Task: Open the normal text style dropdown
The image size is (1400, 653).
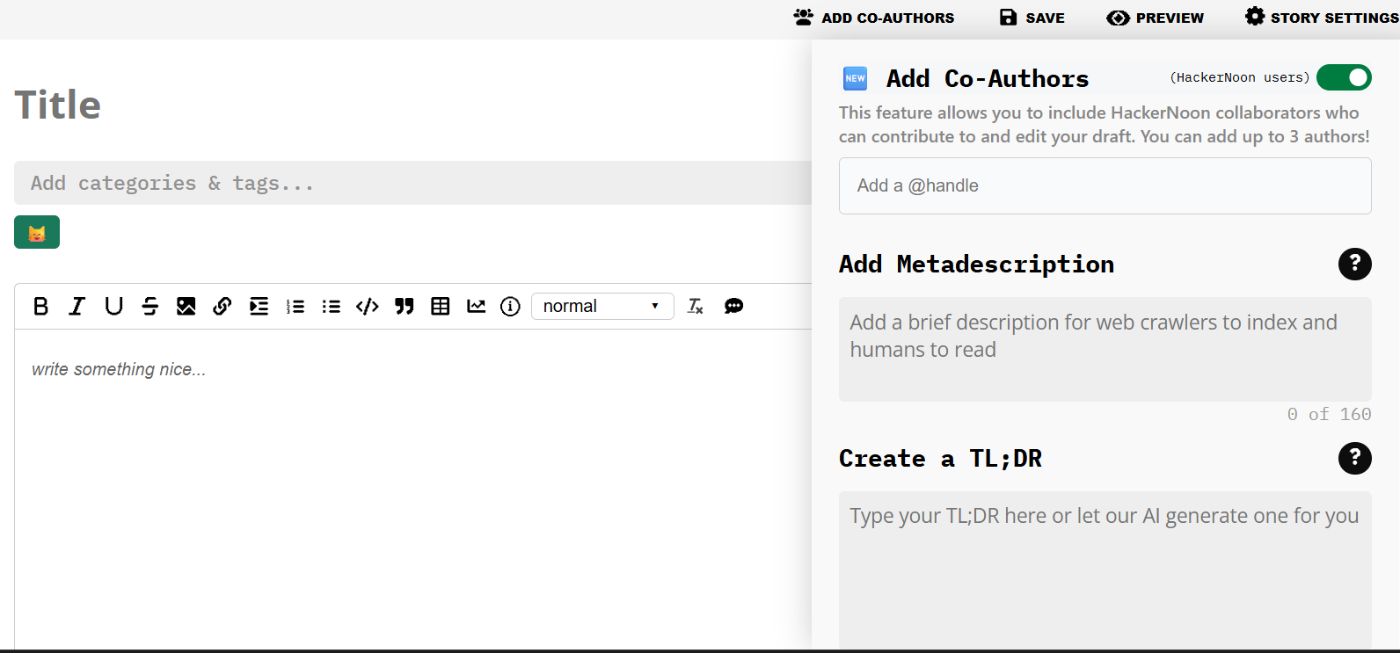Action: [x=602, y=306]
